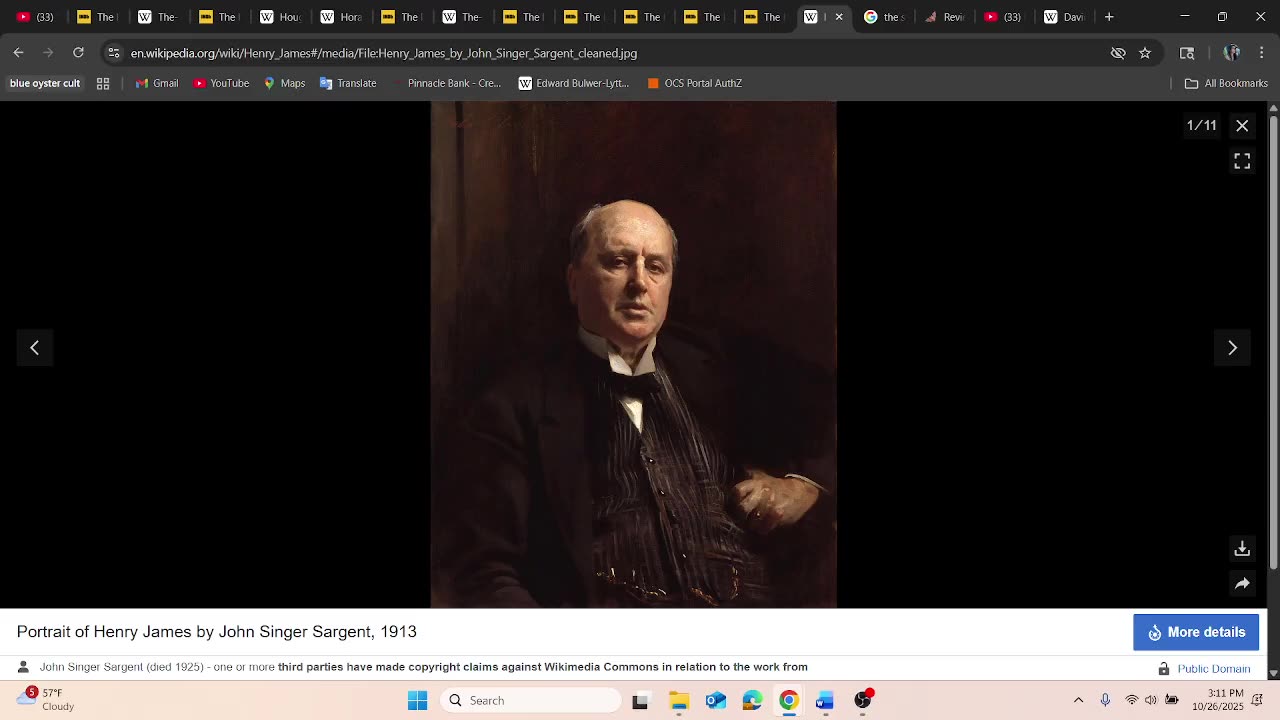The width and height of the screenshot is (1280, 720).
Task: Open the Chrome profile avatar
Action: tap(1232, 53)
